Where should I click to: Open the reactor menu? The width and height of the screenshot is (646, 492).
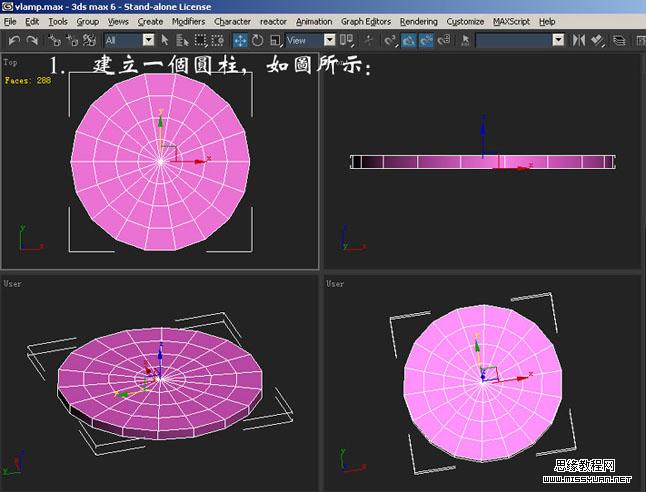tap(273, 21)
